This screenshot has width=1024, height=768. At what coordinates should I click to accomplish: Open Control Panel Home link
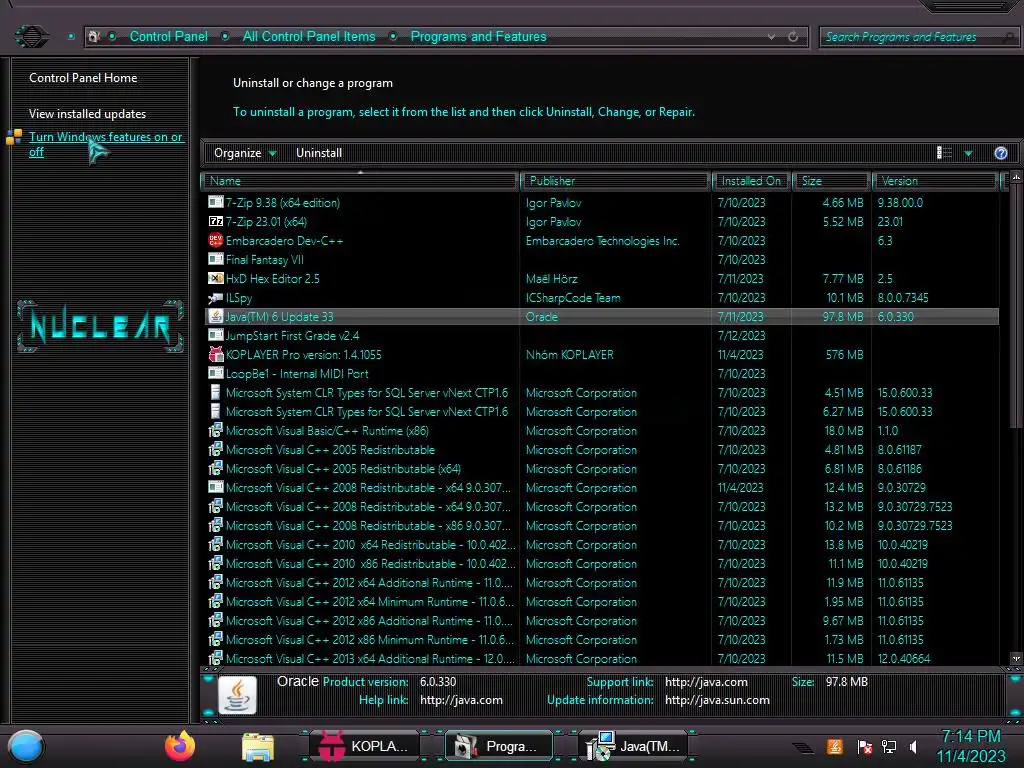tap(83, 78)
